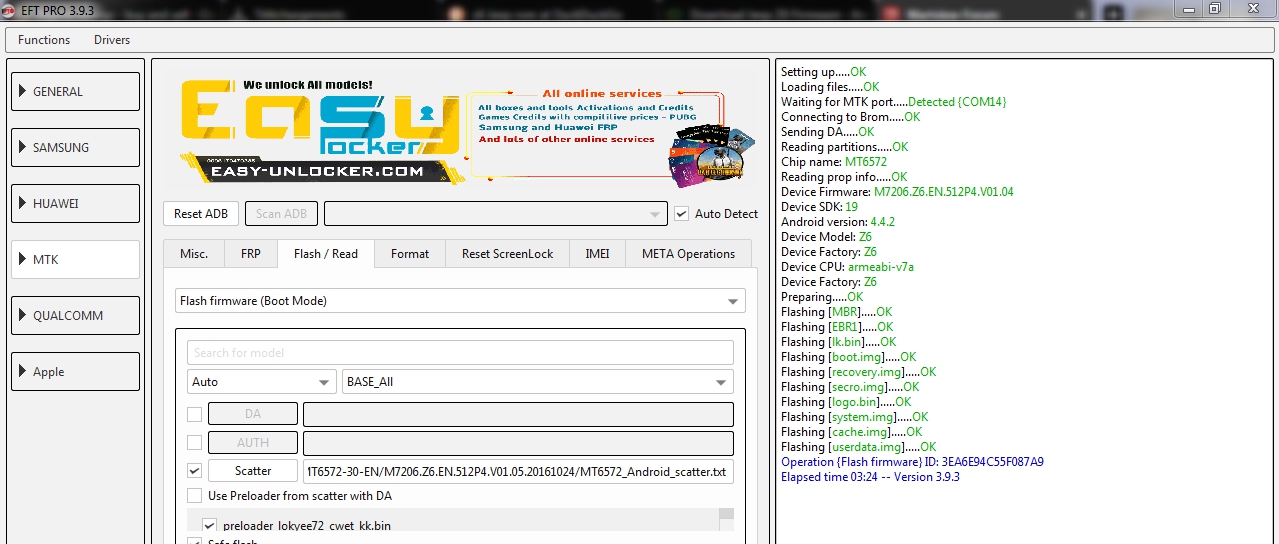Expand the GENERAL section

point(76,91)
